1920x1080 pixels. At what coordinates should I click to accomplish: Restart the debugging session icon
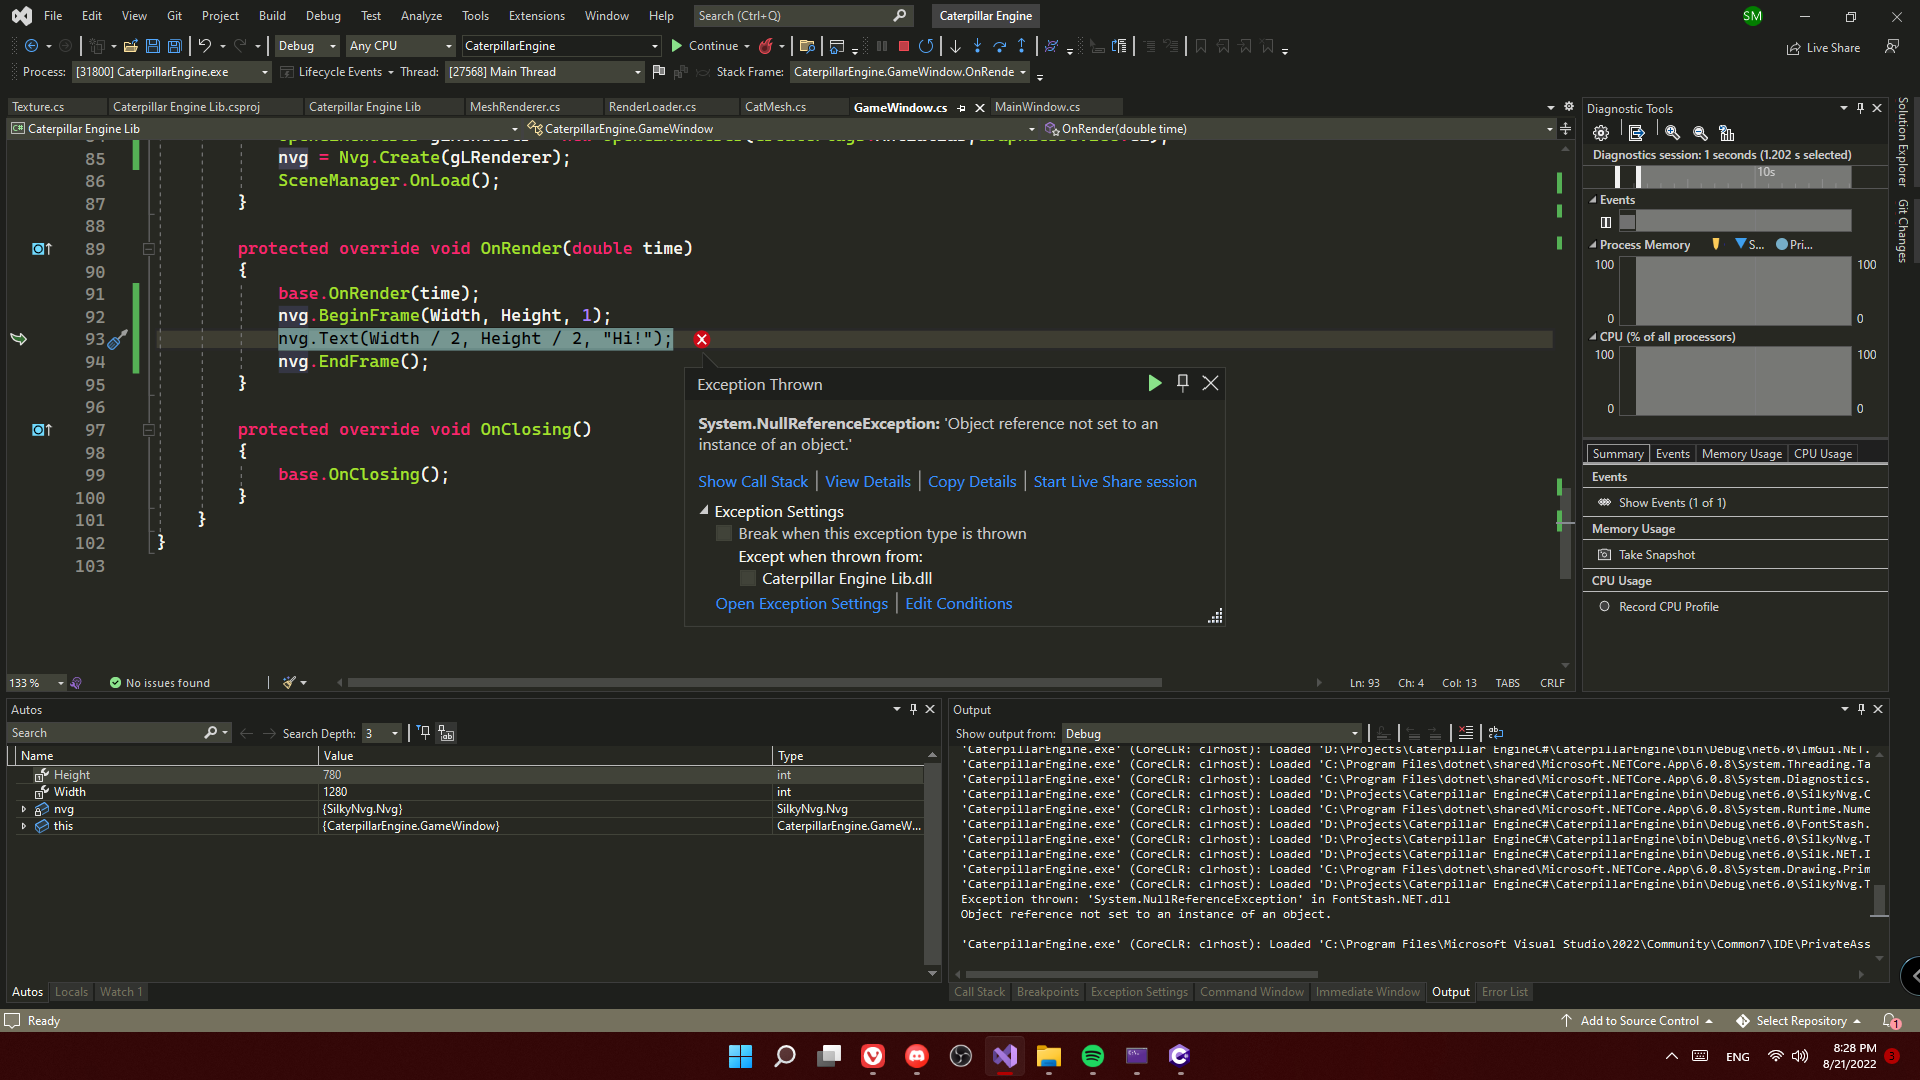coord(925,46)
